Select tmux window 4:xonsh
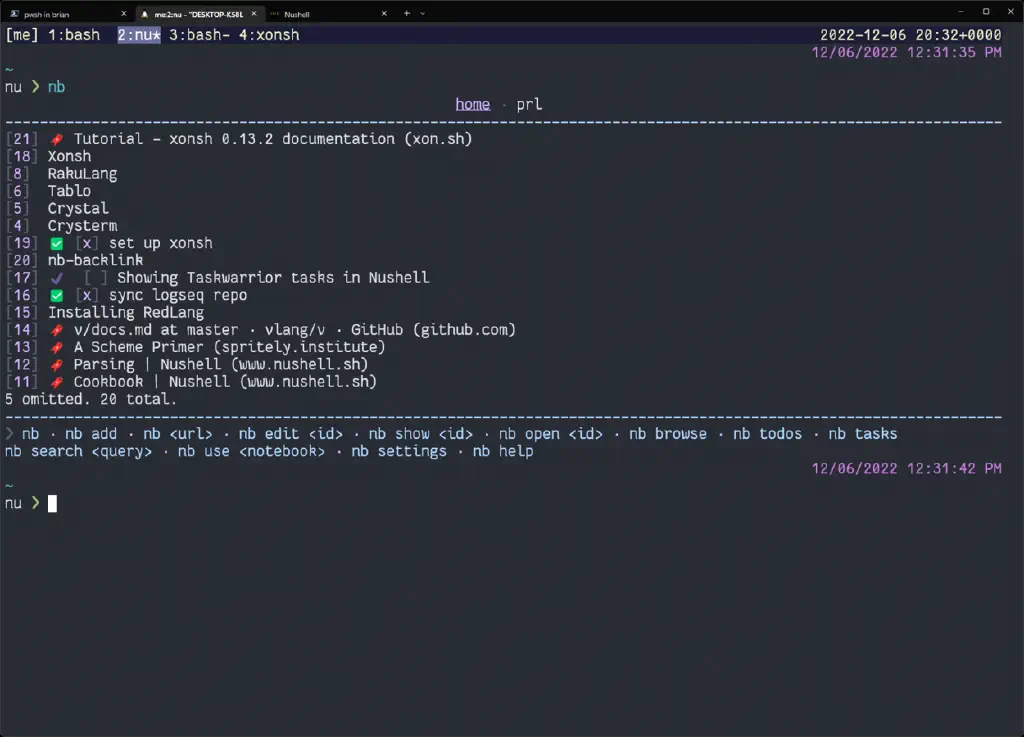Viewport: 1024px width, 737px height. click(x=269, y=35)
